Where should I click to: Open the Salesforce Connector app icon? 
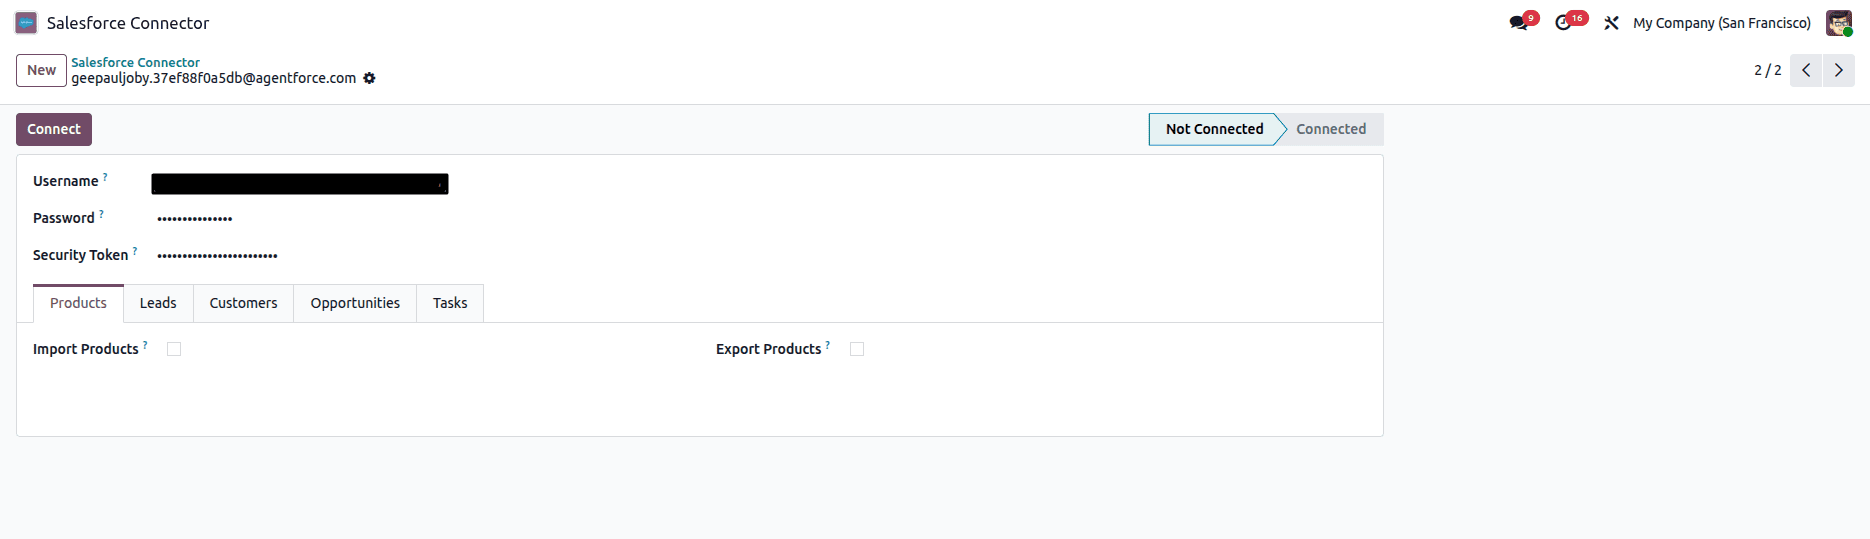coord(26,23)
